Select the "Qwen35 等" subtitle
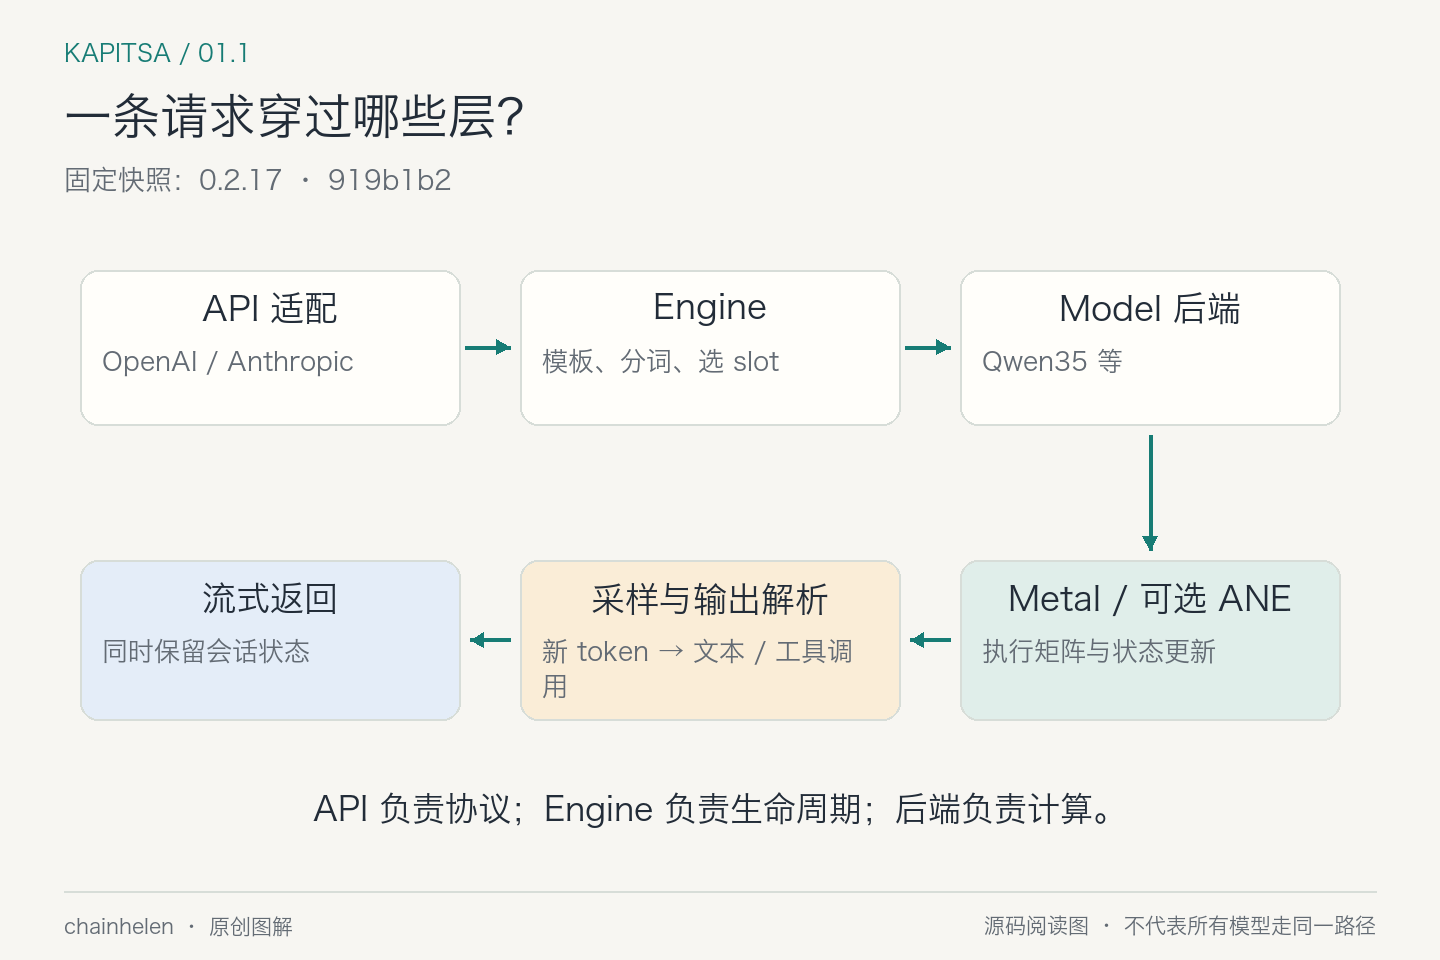This screenshot has width=1440, height=960. [1052, 361]
